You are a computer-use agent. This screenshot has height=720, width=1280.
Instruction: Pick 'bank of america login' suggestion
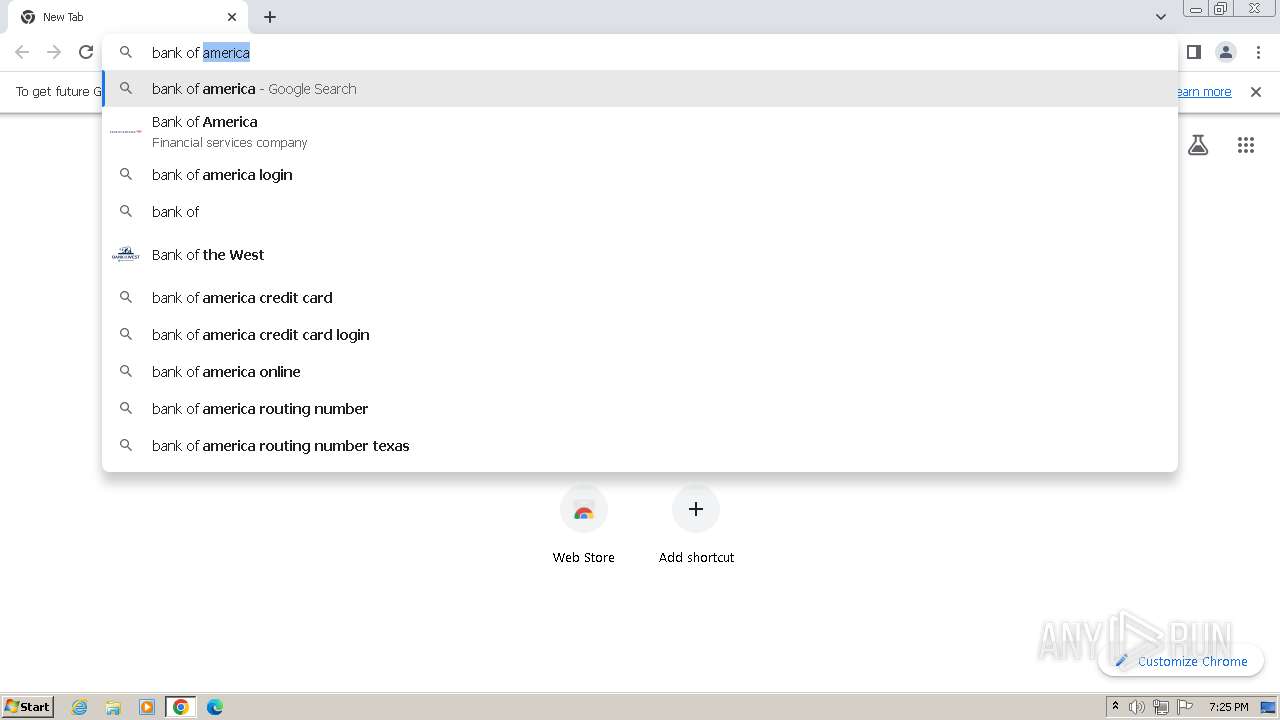pos(640,175)
